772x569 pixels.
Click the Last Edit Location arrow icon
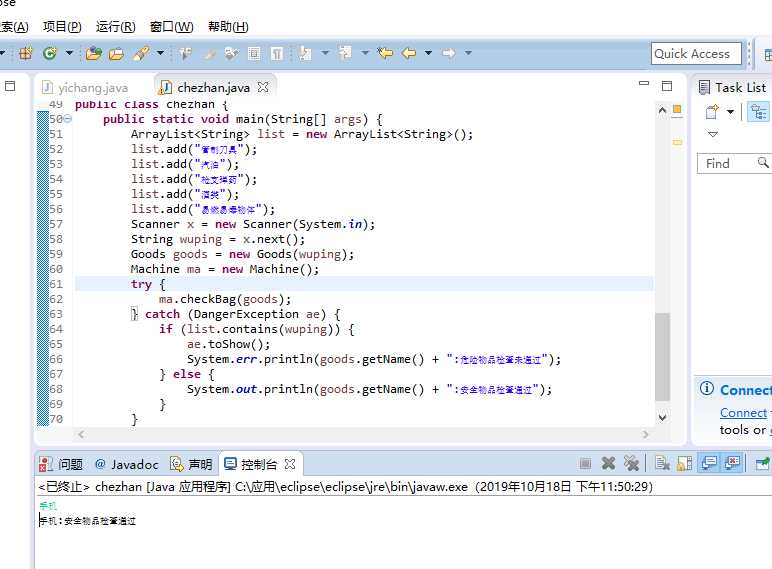(x=385, y=53)
